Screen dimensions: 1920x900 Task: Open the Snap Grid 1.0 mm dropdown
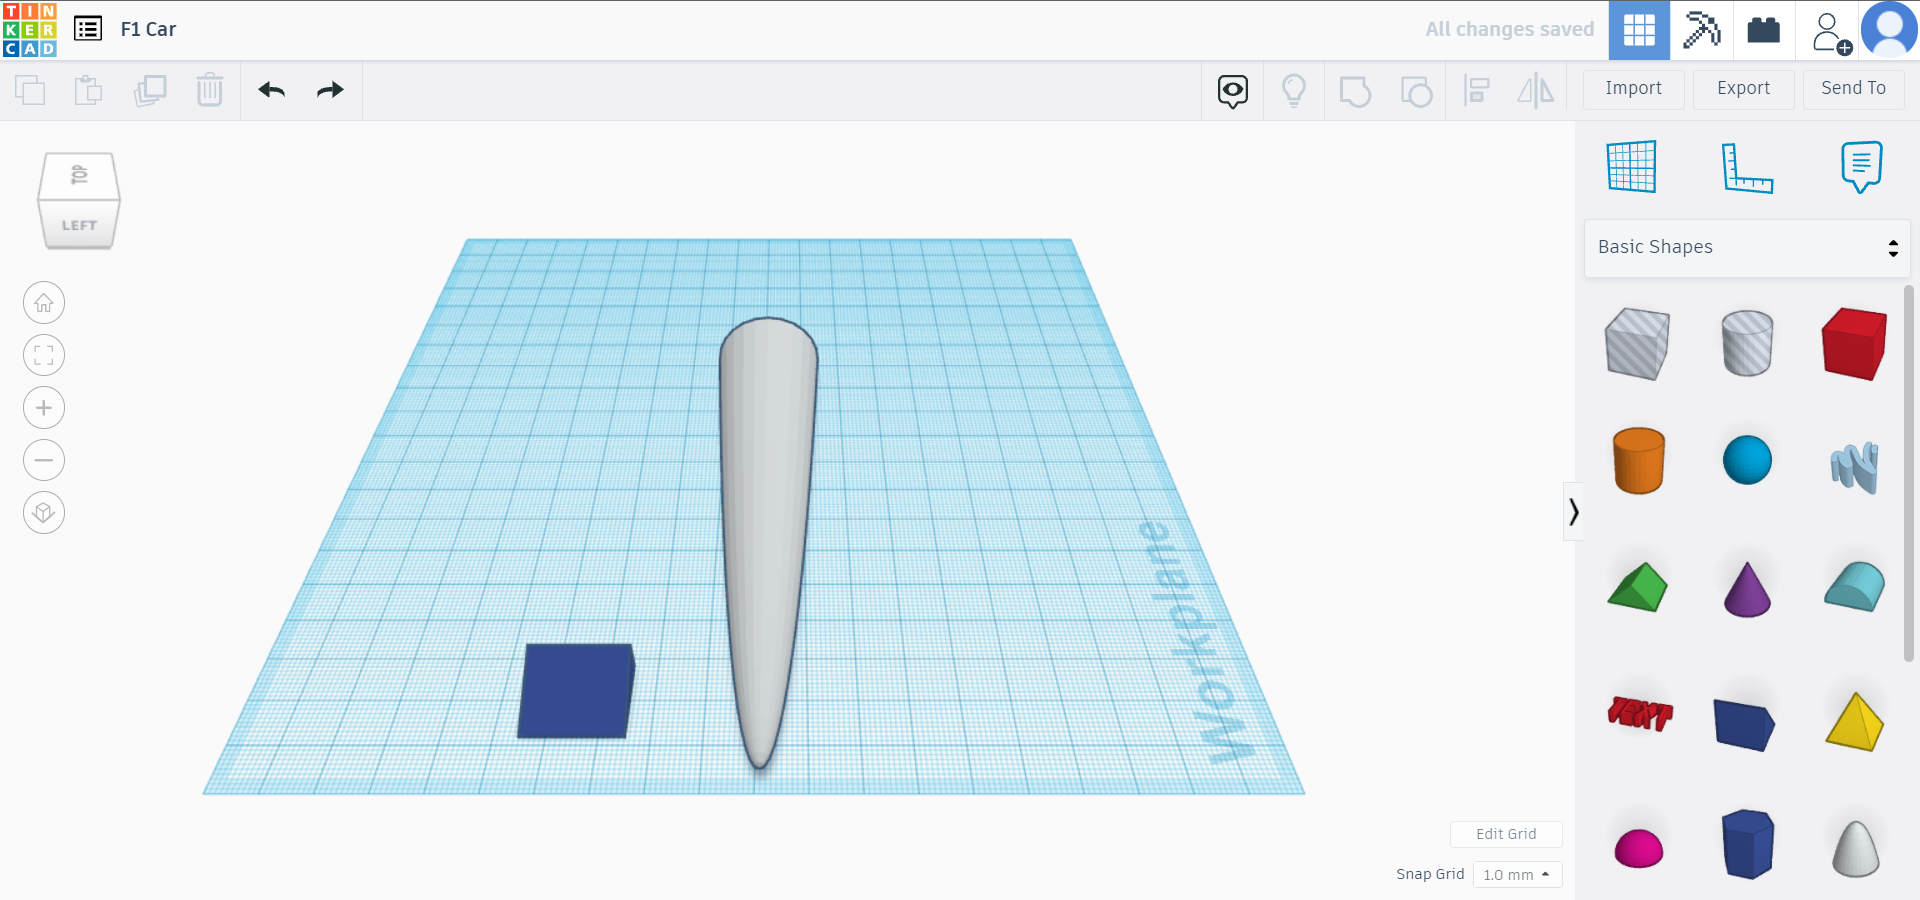click(x=1517, y=875)
